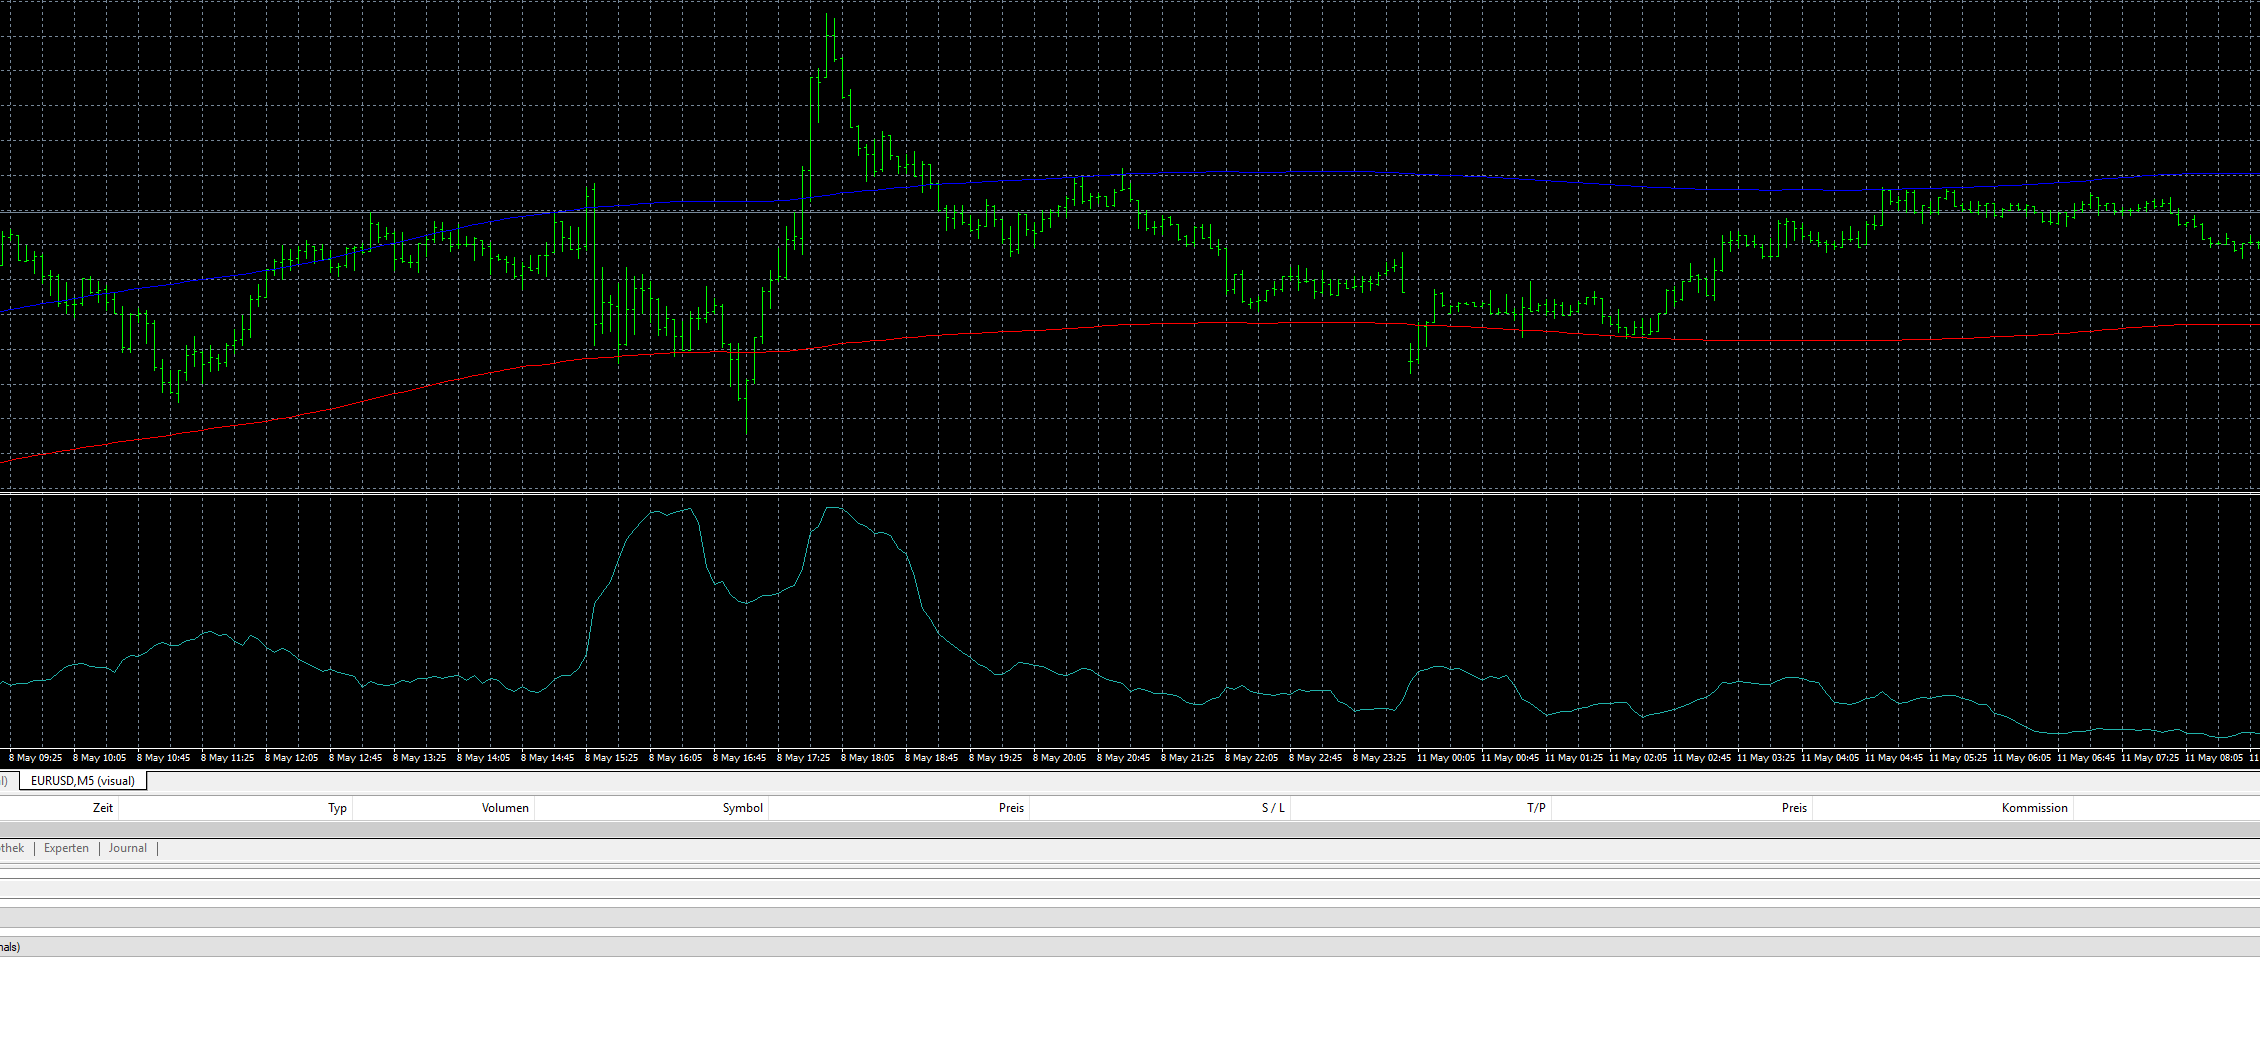Click the '11 May 04:05' time label
This screenshot has height=1055, width=2260.
point(1830,758)
